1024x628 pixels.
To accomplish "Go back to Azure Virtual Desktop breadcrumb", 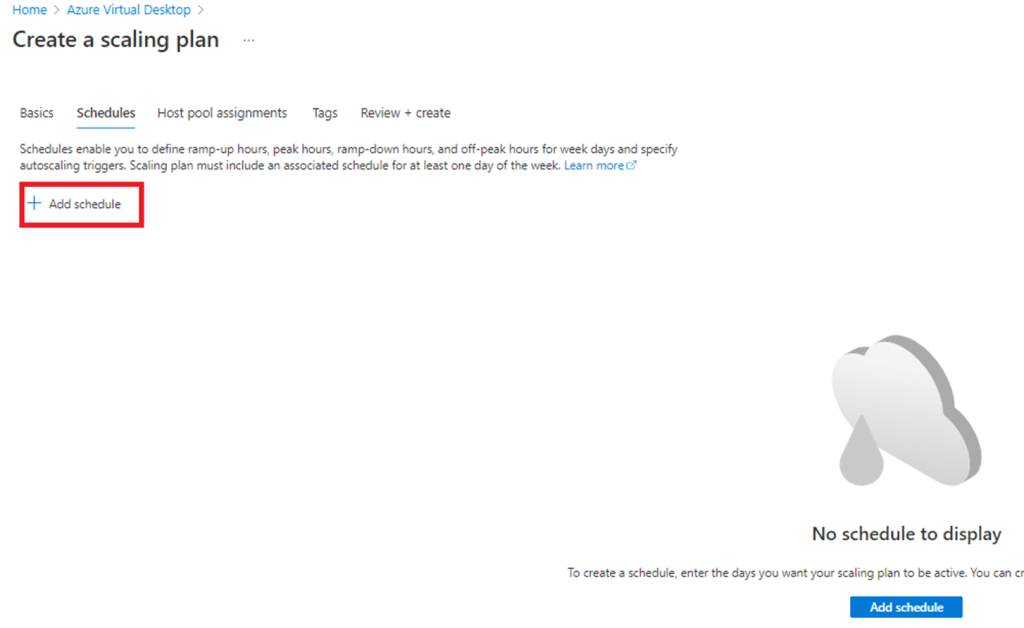I will point(129,10).
